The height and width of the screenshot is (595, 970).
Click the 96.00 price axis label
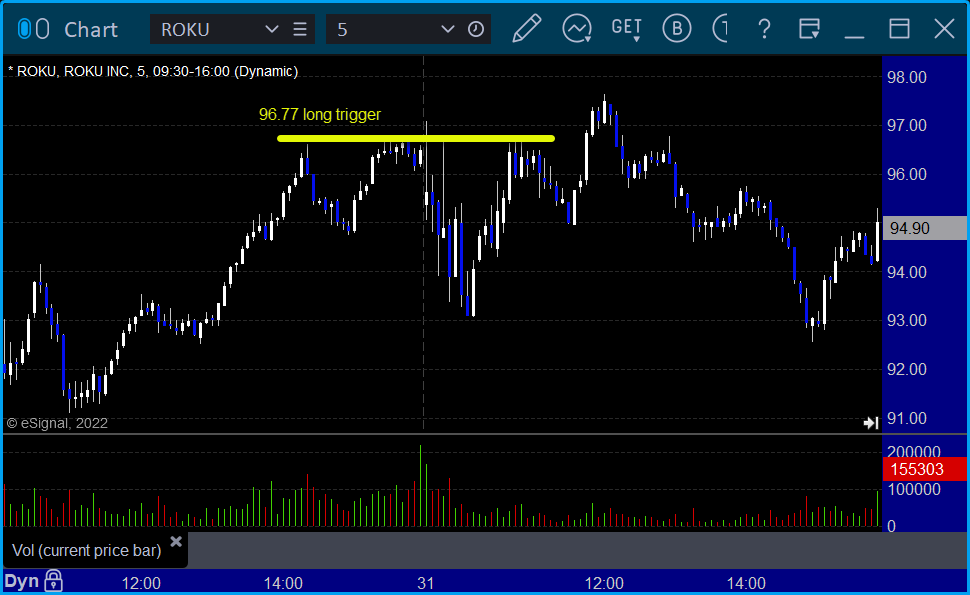[907, 174]
